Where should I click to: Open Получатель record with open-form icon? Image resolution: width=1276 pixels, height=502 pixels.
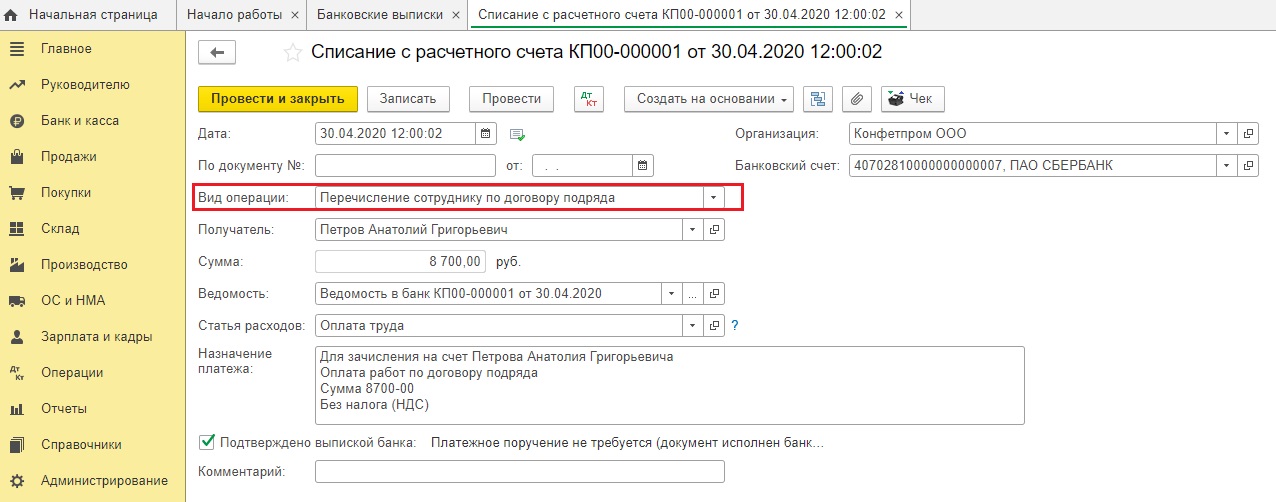(x=714, y=230)
